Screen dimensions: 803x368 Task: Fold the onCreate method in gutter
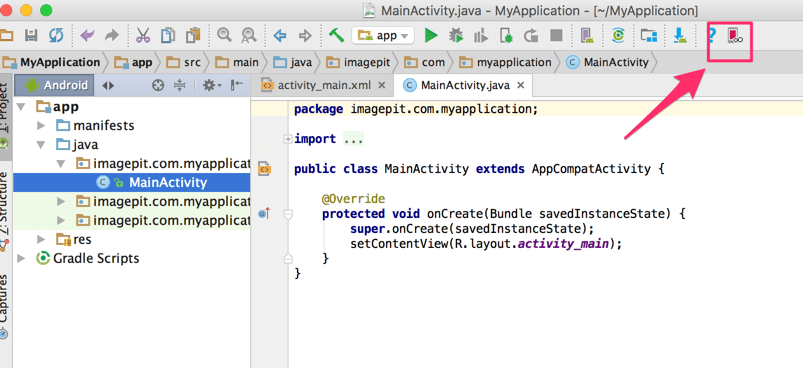(x=288, y=214)
